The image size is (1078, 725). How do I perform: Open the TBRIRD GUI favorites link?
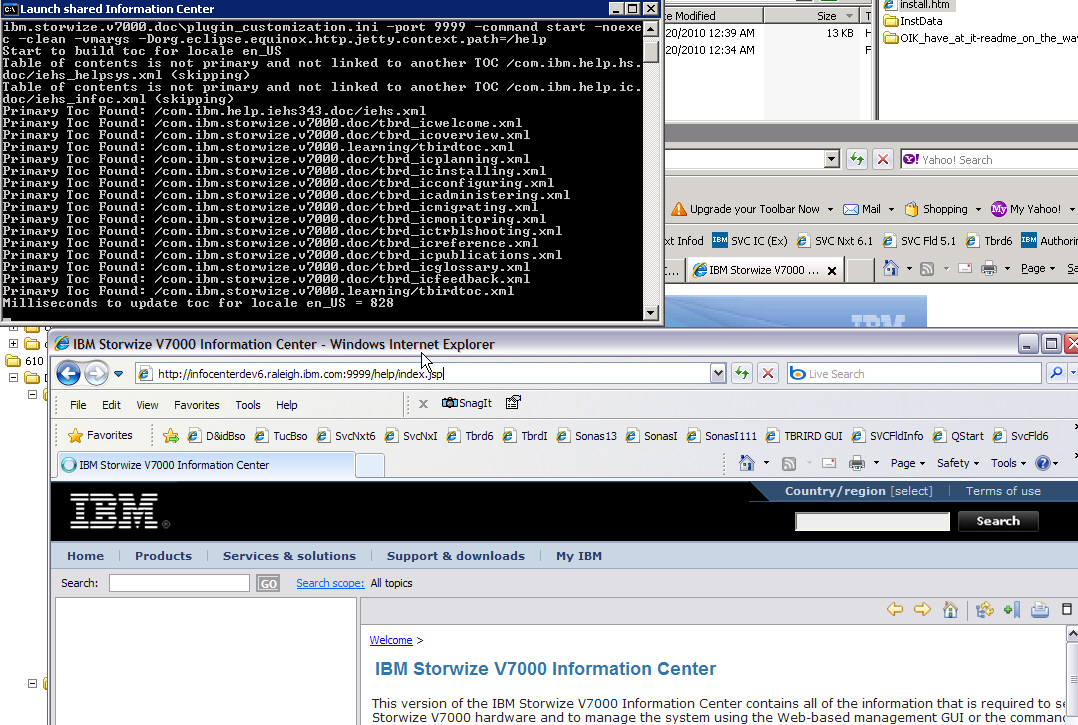804,436
